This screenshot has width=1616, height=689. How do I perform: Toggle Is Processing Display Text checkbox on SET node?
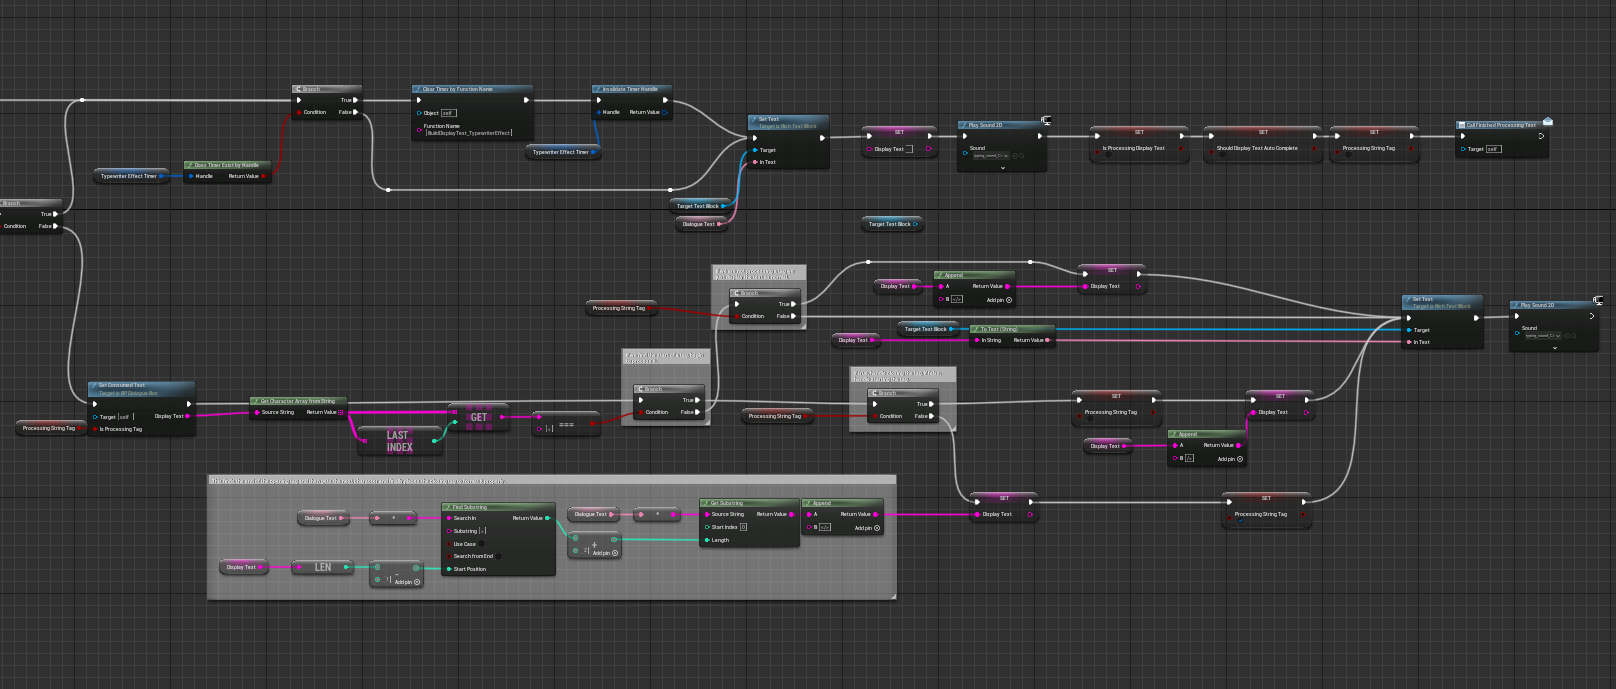[x=1108, y=156]
